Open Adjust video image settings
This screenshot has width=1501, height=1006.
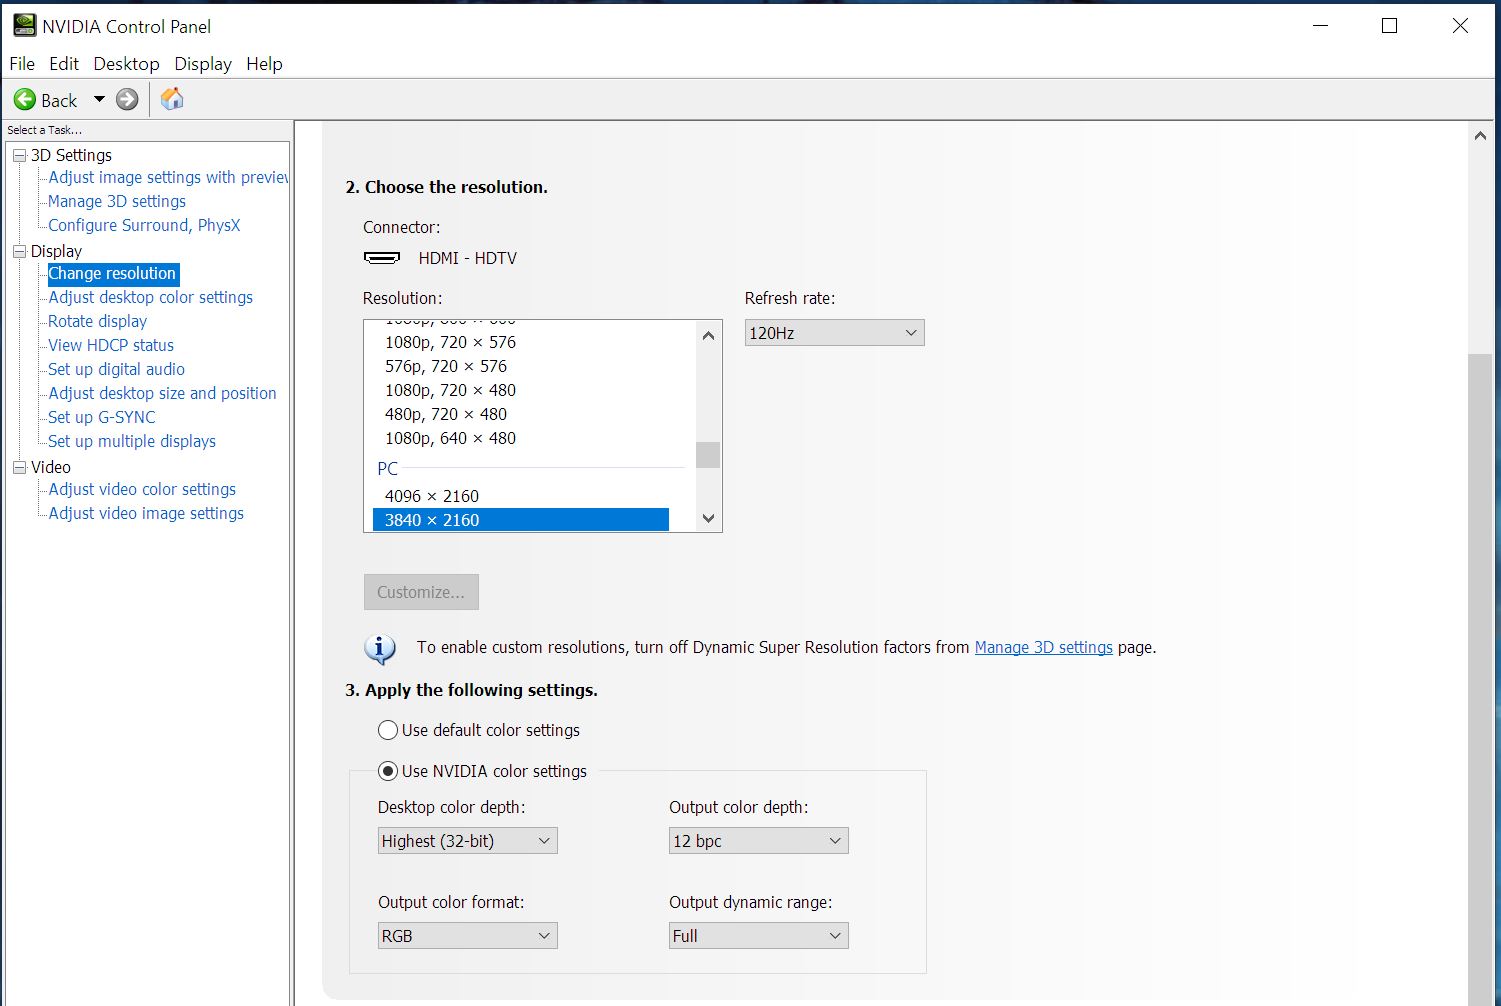click(x=146, y=513)
